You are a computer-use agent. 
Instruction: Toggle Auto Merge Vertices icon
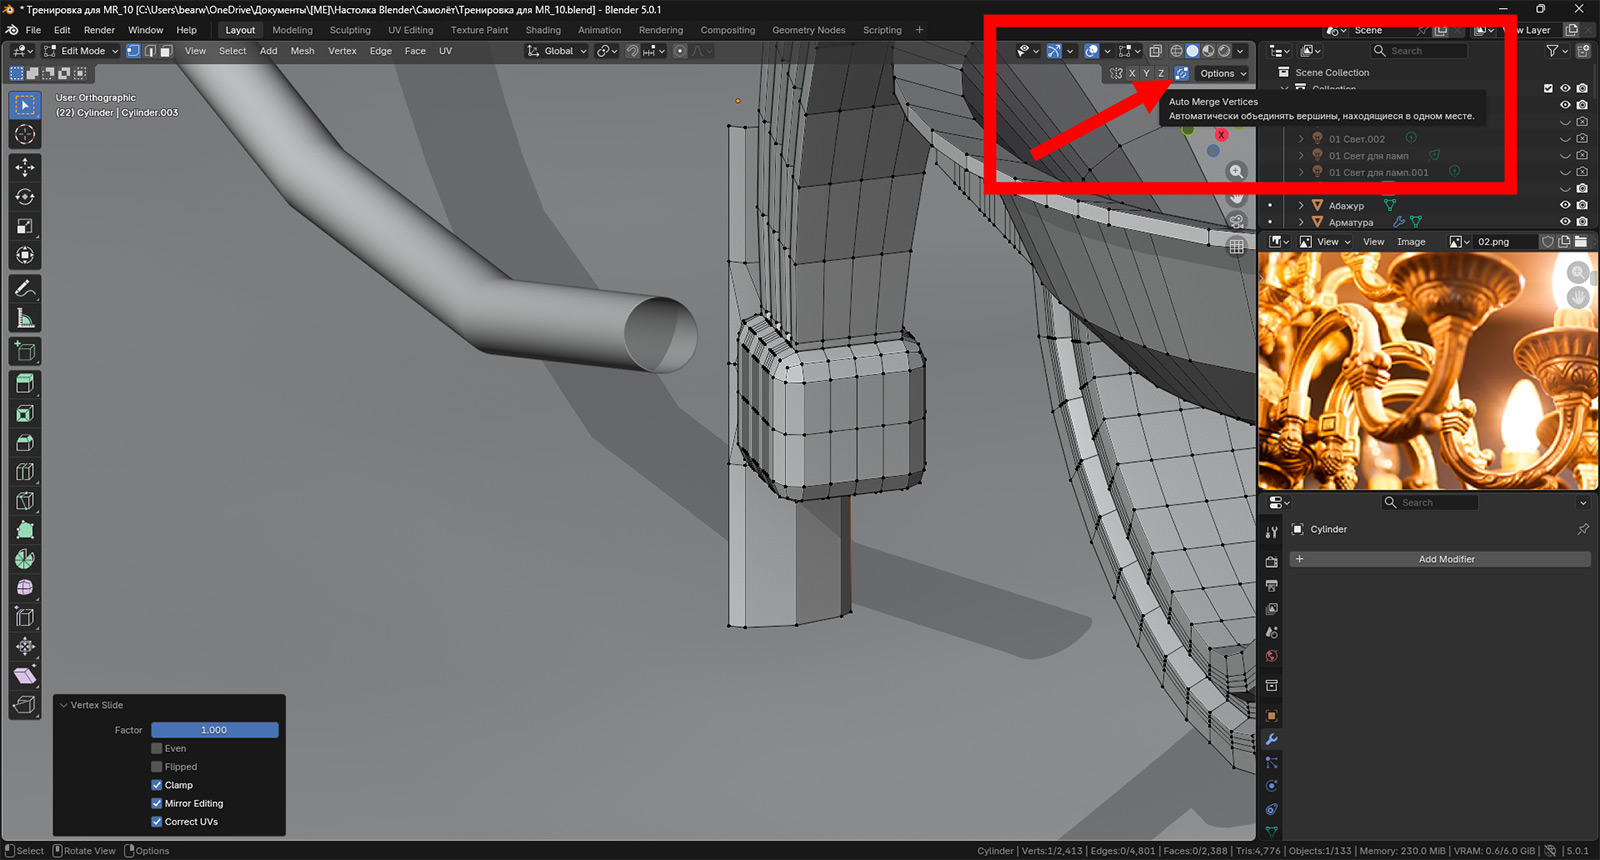pos(1181,73)
